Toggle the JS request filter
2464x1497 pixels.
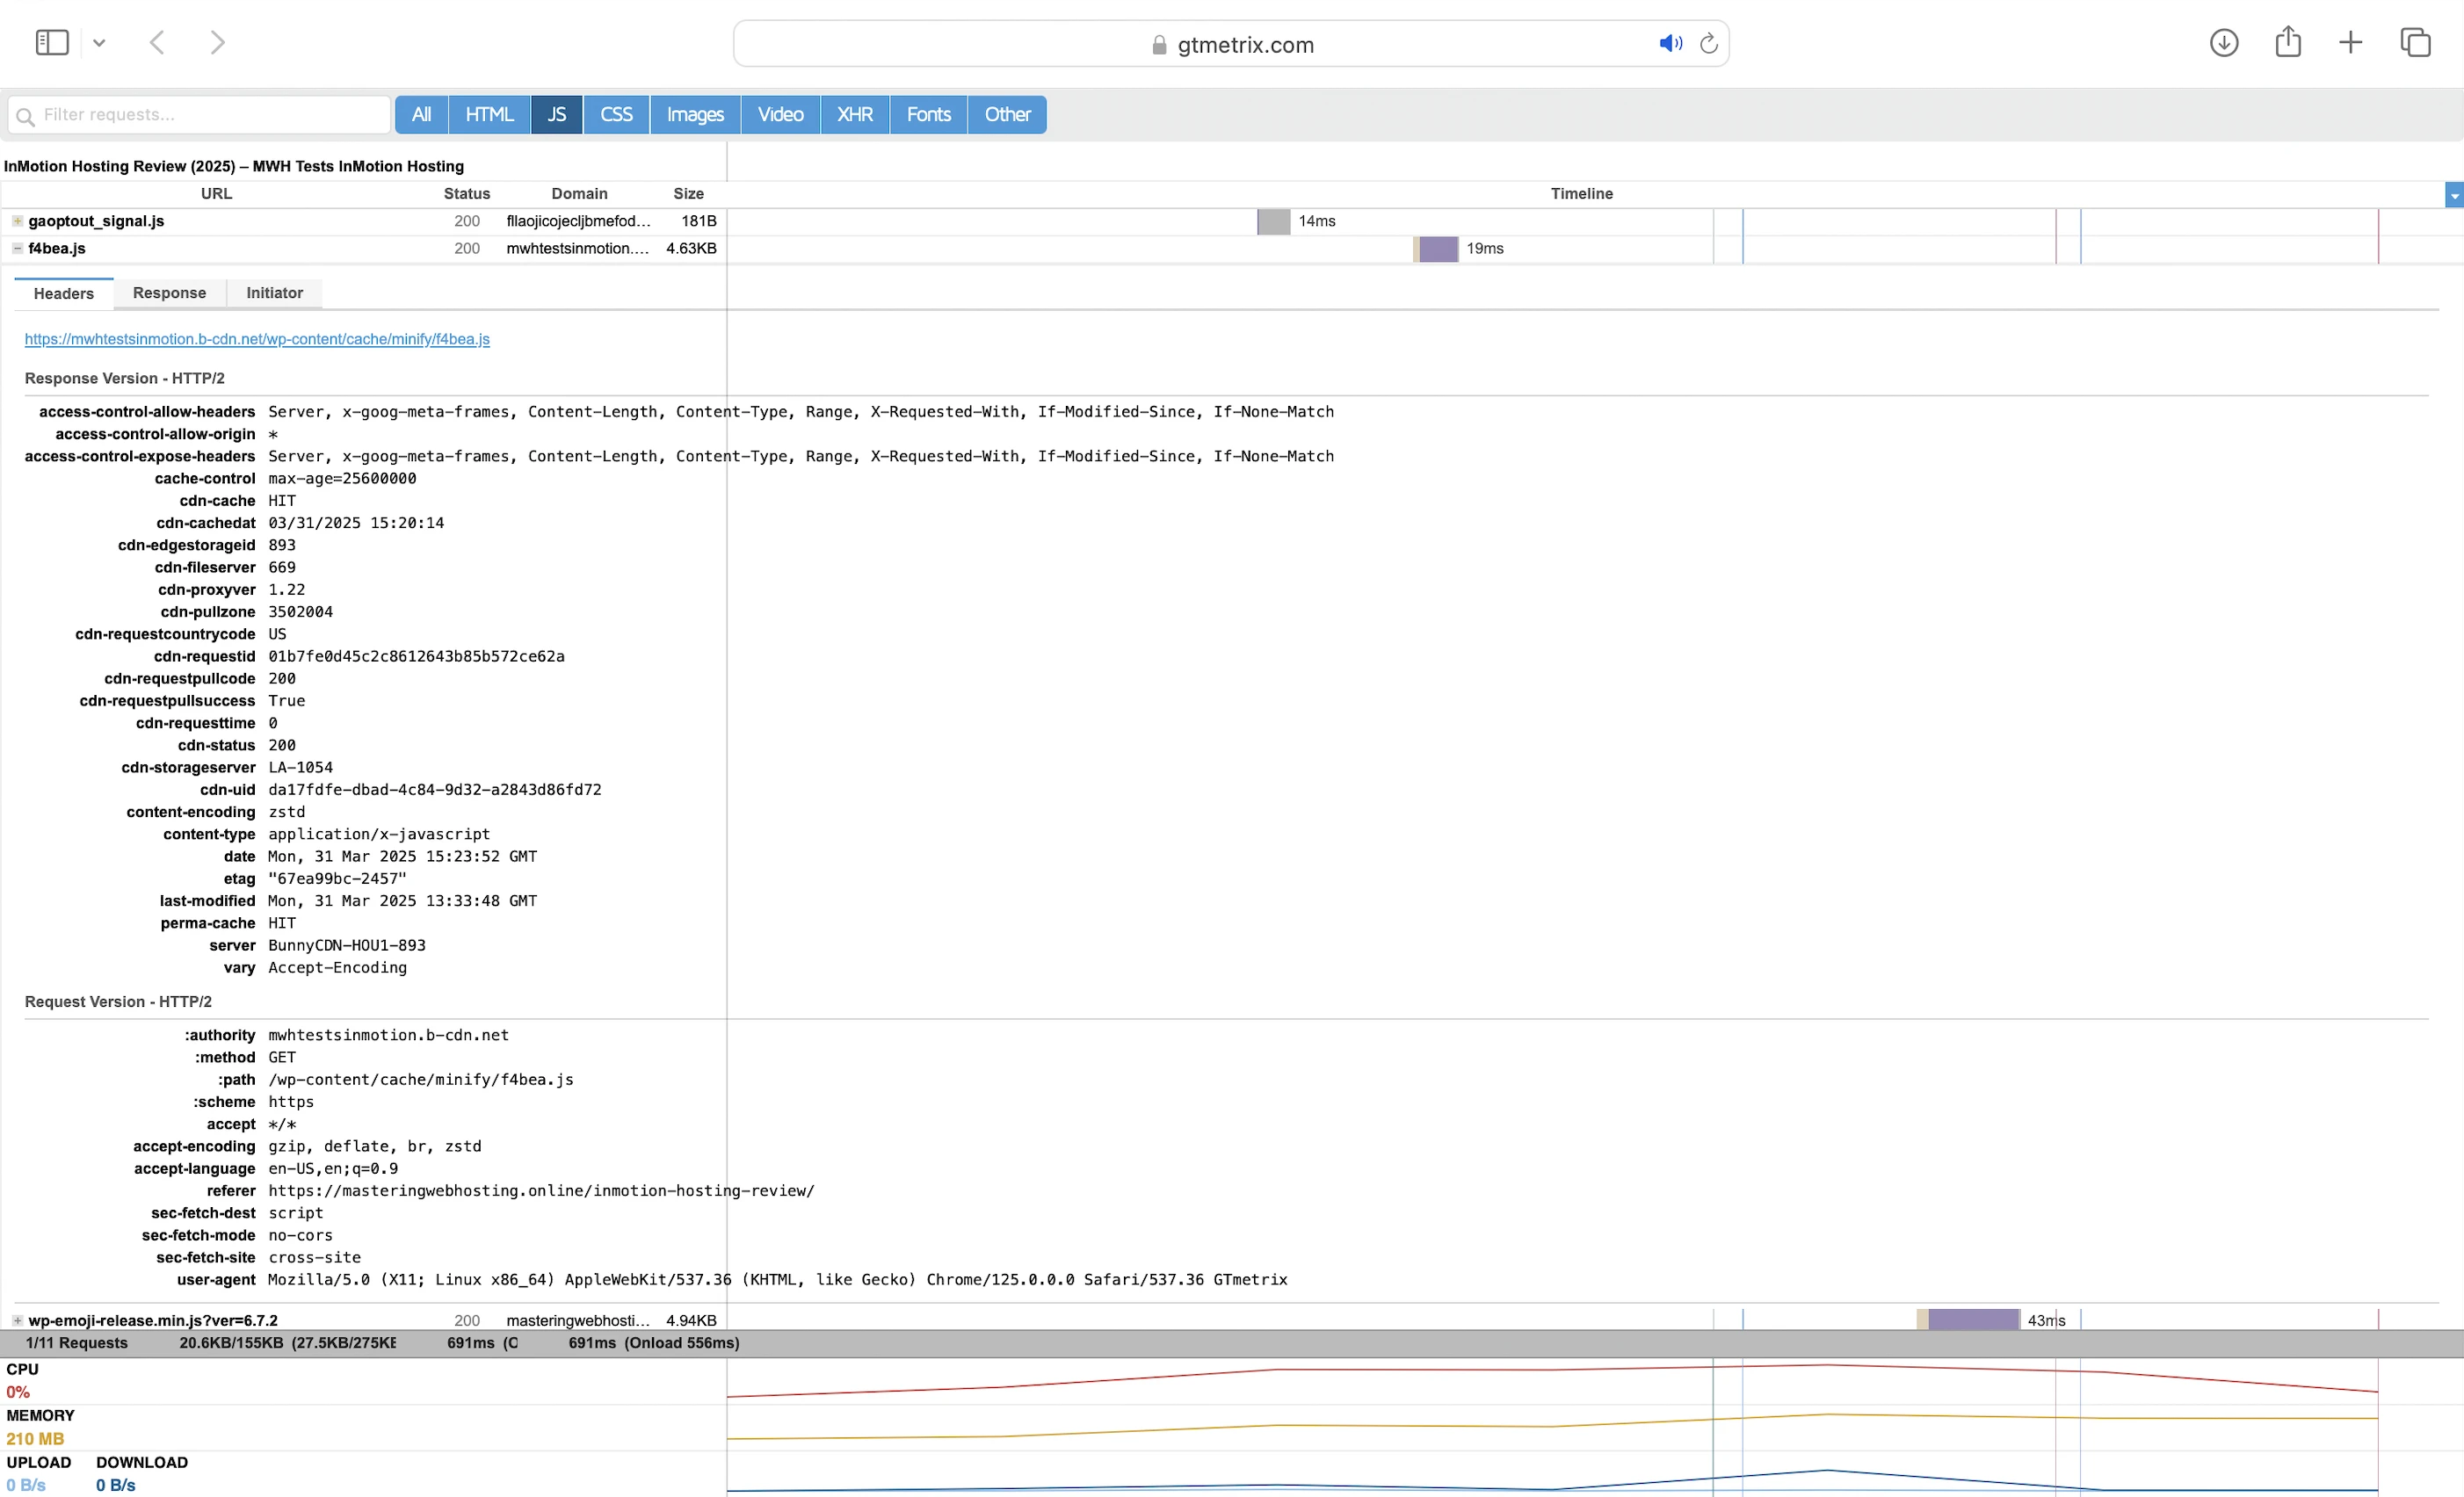tap(557, 115)
